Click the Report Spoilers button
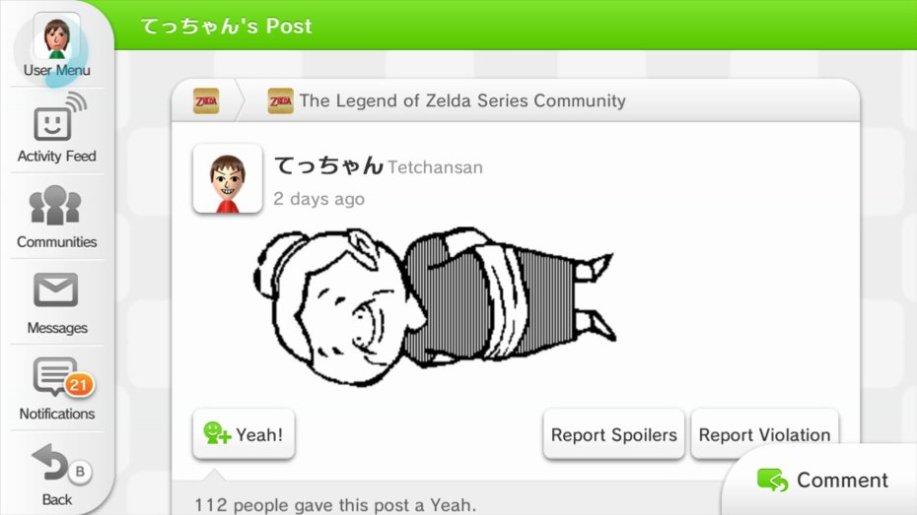Viewport: 917px width, 515px height. point(613,434)
